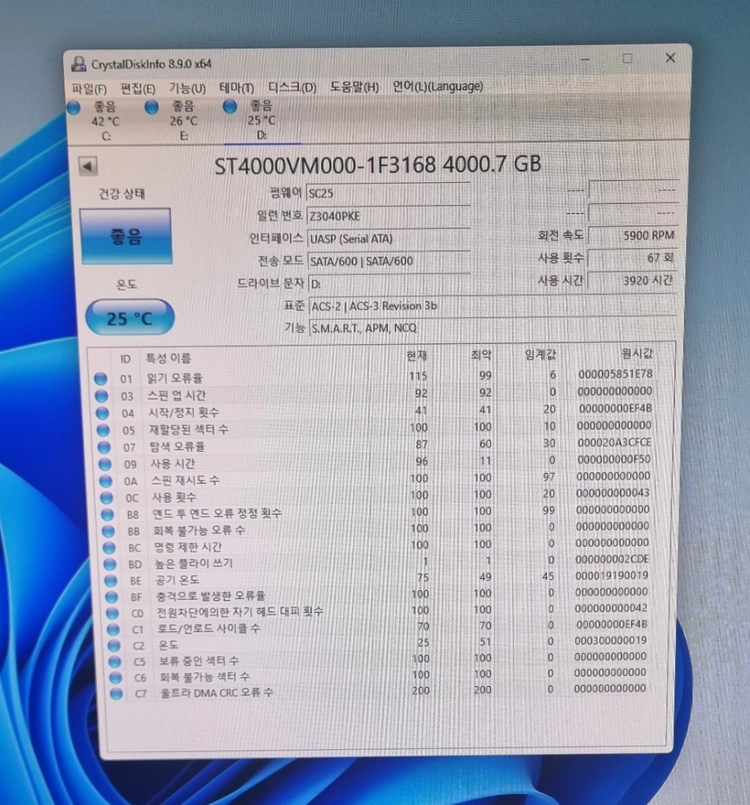The width and height of the screenshot is (750, 805).
Task: Click the 최악 column header
Action: coord(481,355)
